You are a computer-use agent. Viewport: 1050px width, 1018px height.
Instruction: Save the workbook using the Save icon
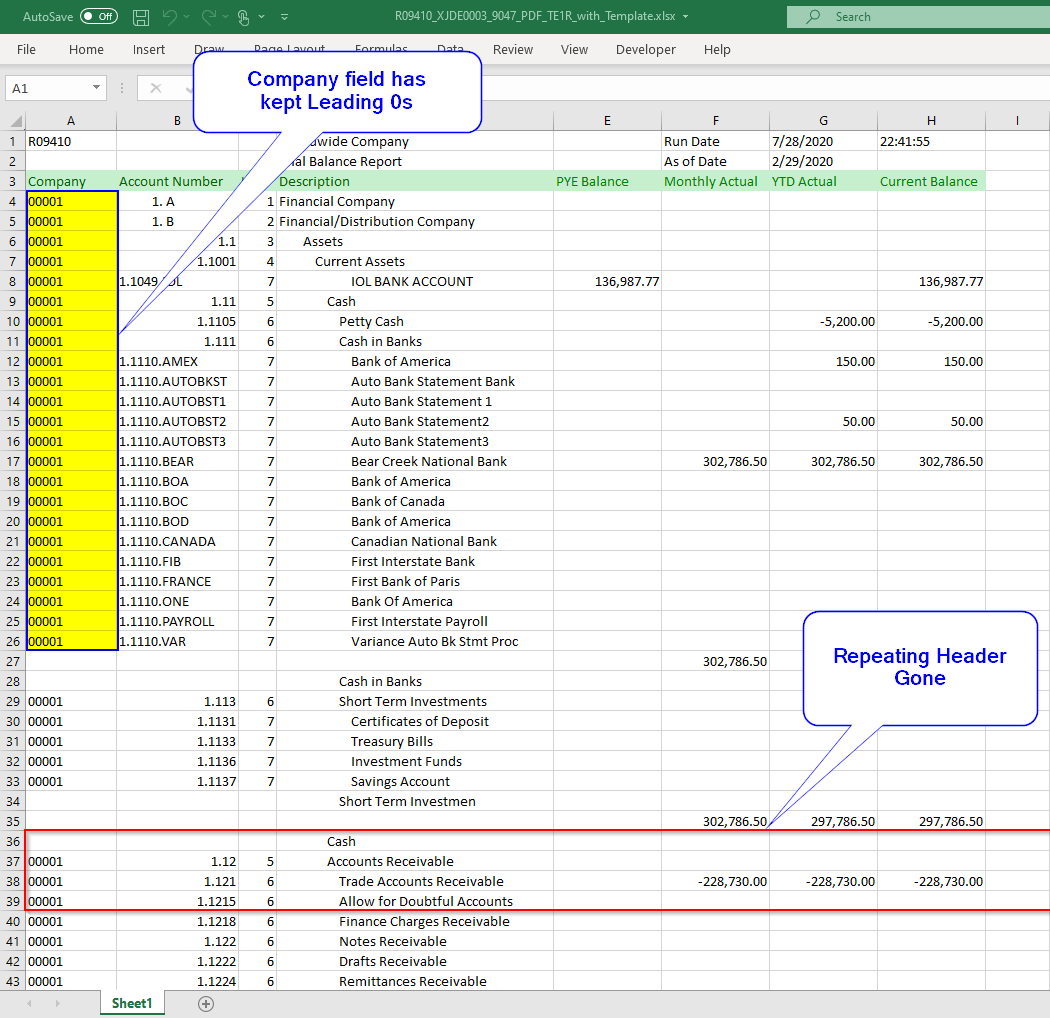point(140,16)
